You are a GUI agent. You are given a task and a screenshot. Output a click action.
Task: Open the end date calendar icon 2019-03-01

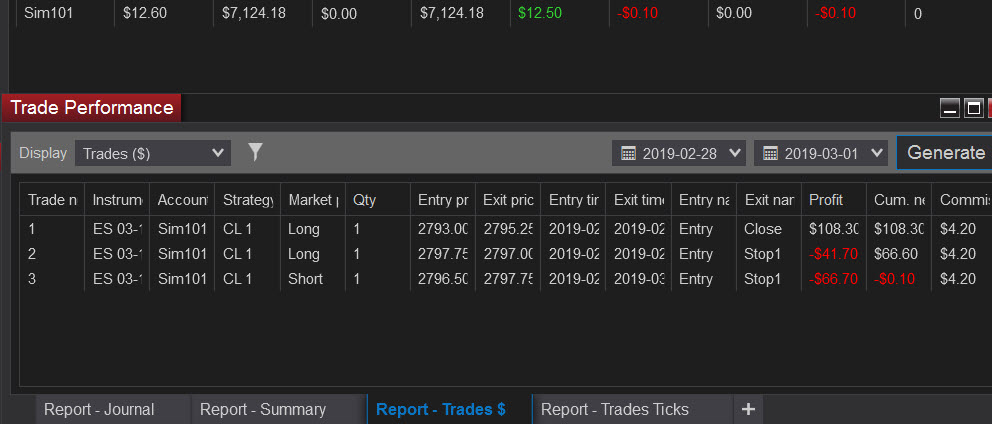(770, 153)
